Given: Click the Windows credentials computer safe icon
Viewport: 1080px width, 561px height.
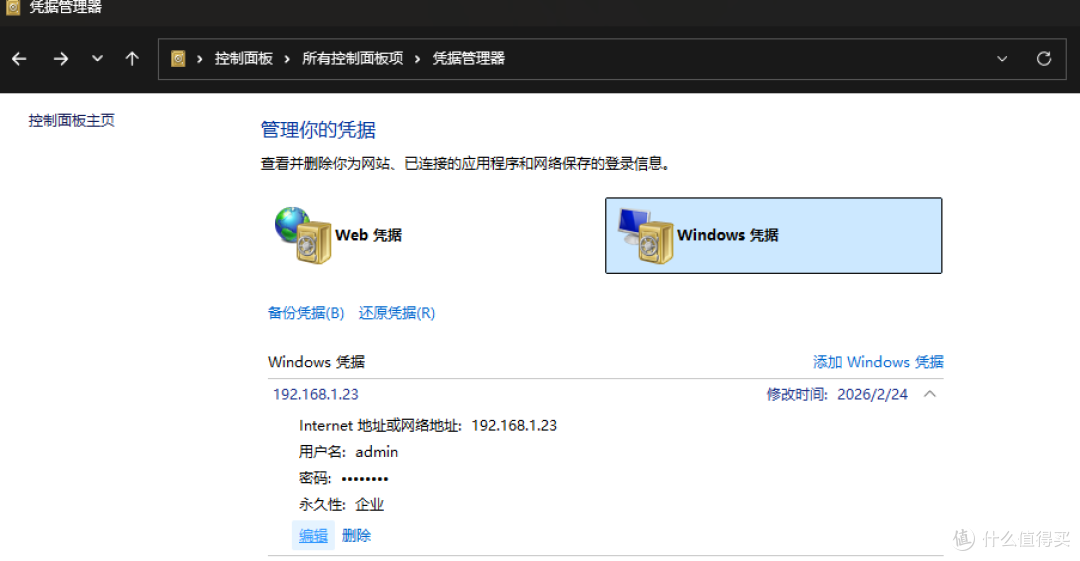Looking at the screenshot, I should tap(645, 236).
